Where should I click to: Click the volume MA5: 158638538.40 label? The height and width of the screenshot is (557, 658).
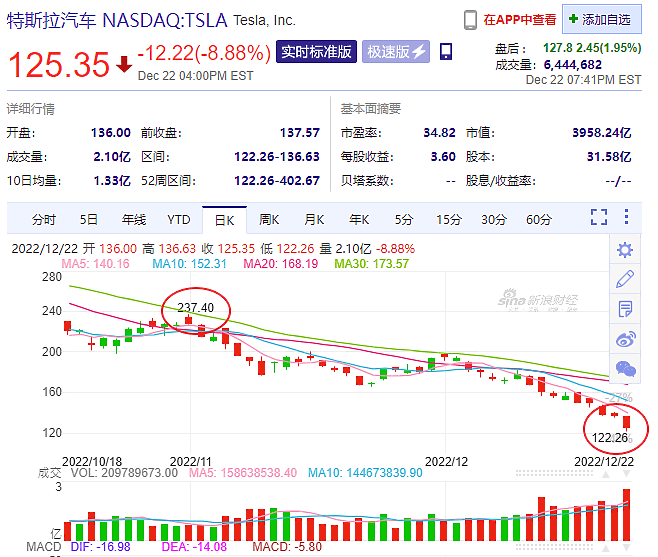pos(243,473)
